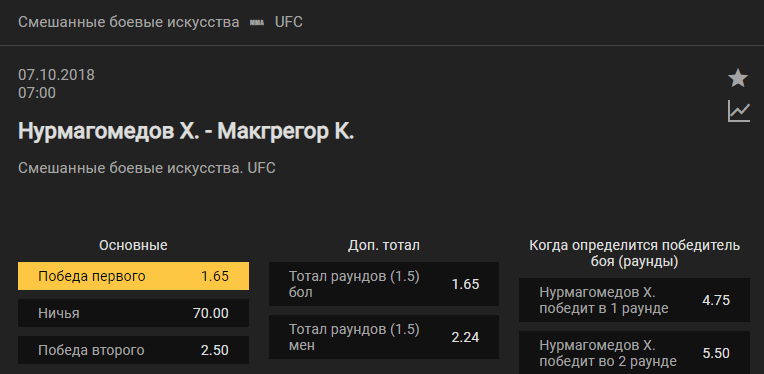Click the small MMA logo icon

click(x=257, y=22)
